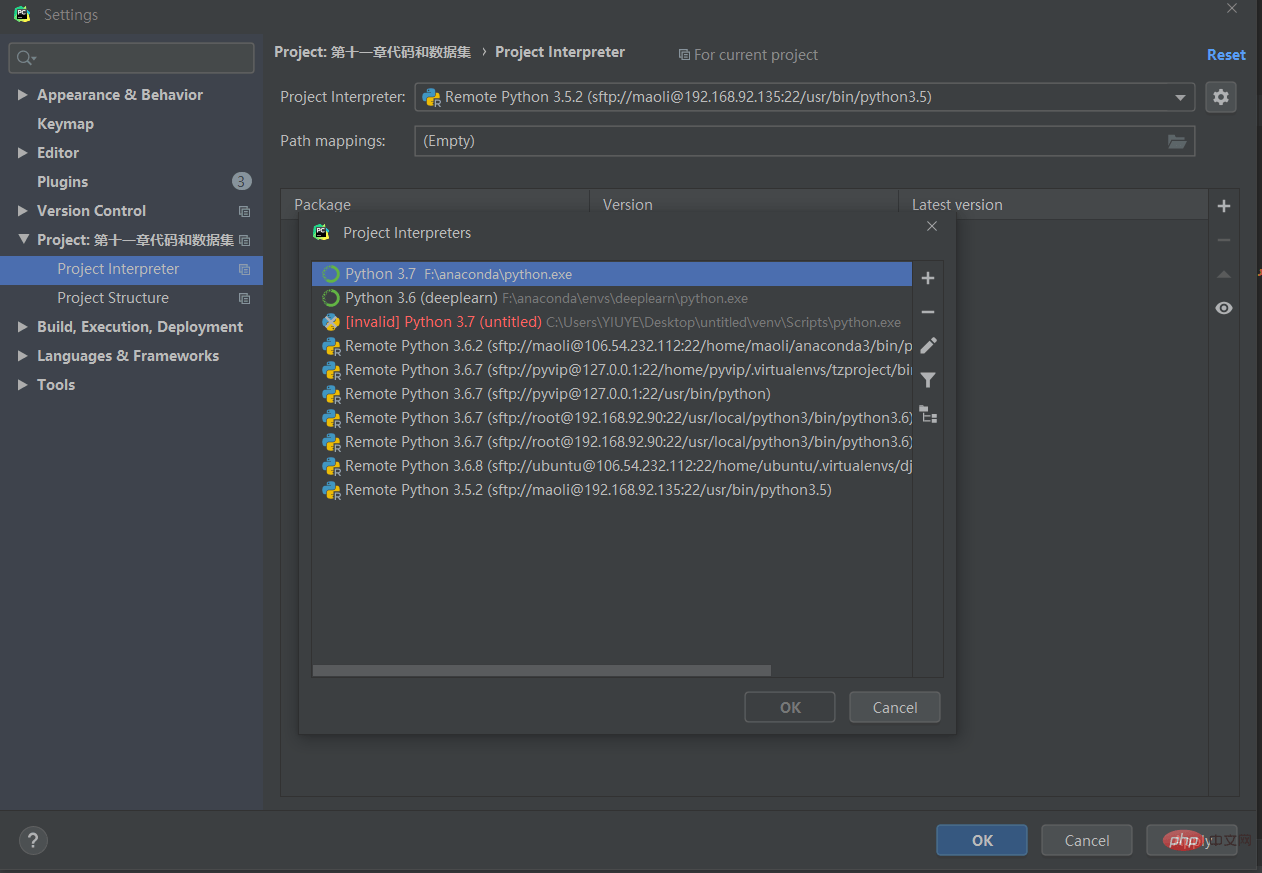
Task: Toggle show early releases eye icon
Action: [1224, 308]
